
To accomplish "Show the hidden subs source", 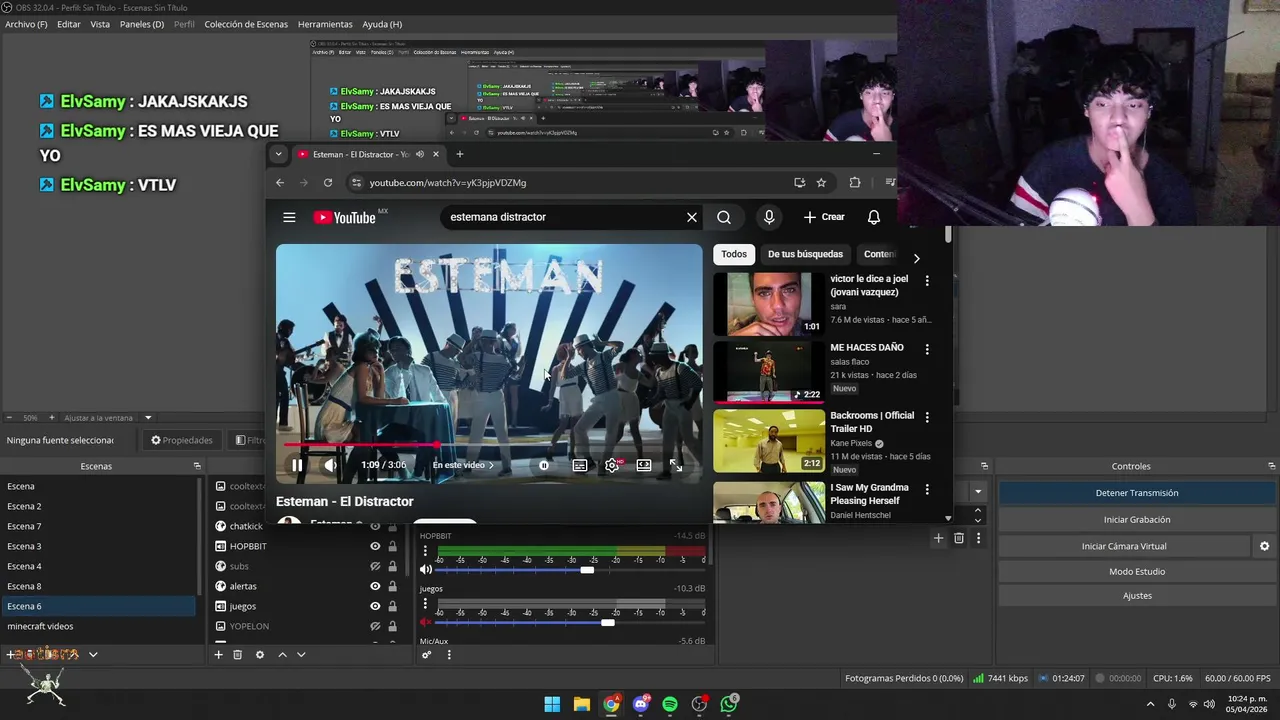I will [x=375, y=566].
